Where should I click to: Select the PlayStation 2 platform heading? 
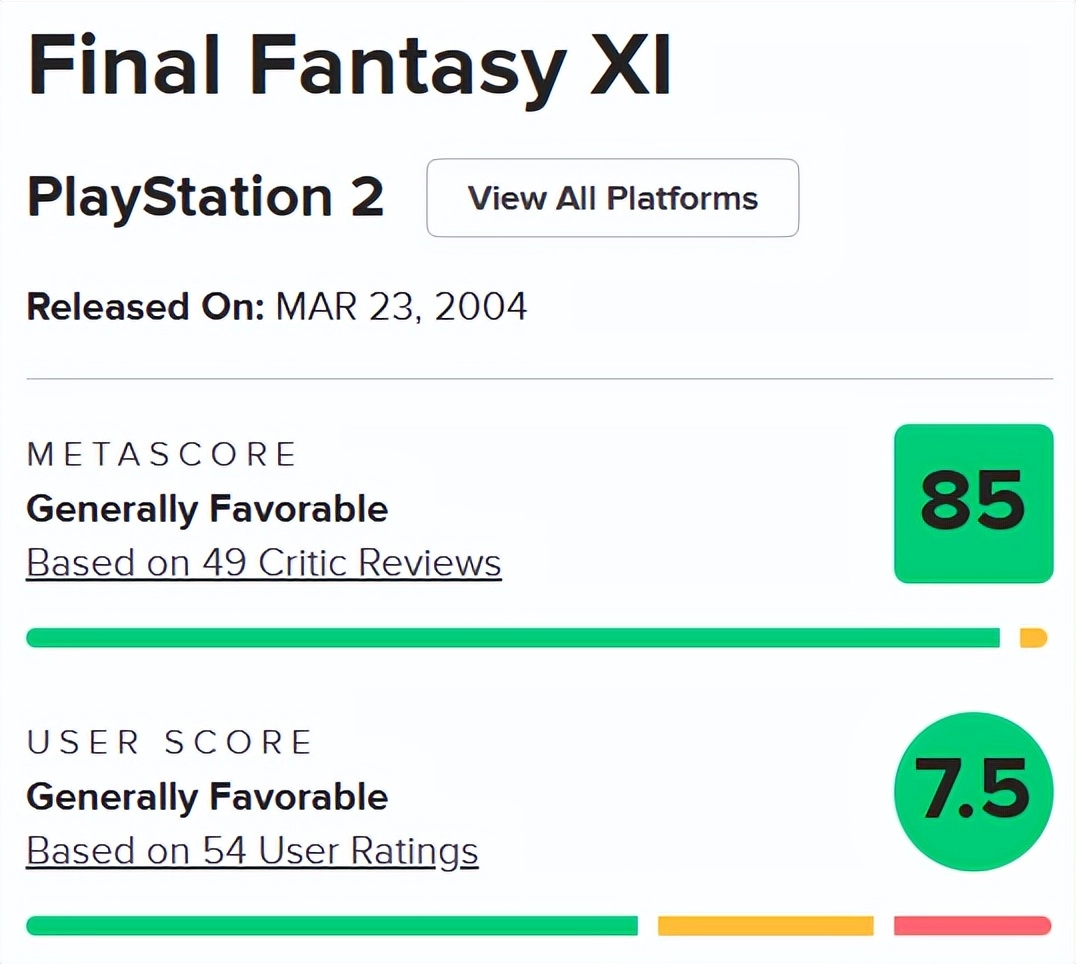[205, 197]
